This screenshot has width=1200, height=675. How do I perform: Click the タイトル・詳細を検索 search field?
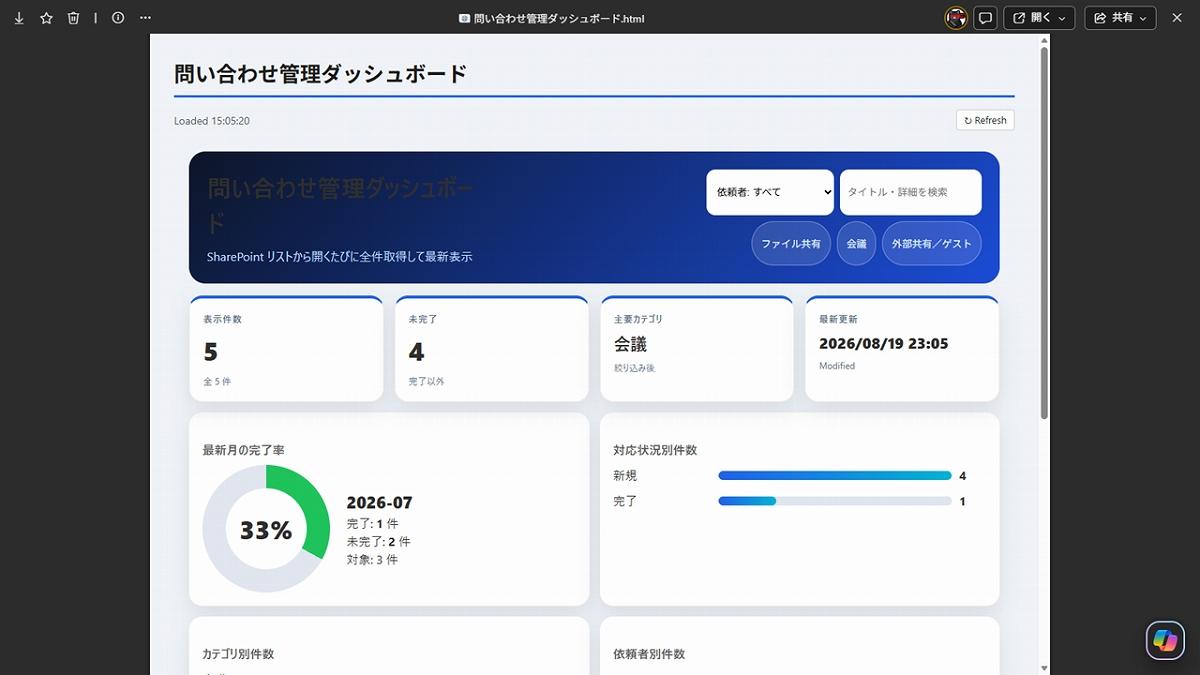click(911, 192)
